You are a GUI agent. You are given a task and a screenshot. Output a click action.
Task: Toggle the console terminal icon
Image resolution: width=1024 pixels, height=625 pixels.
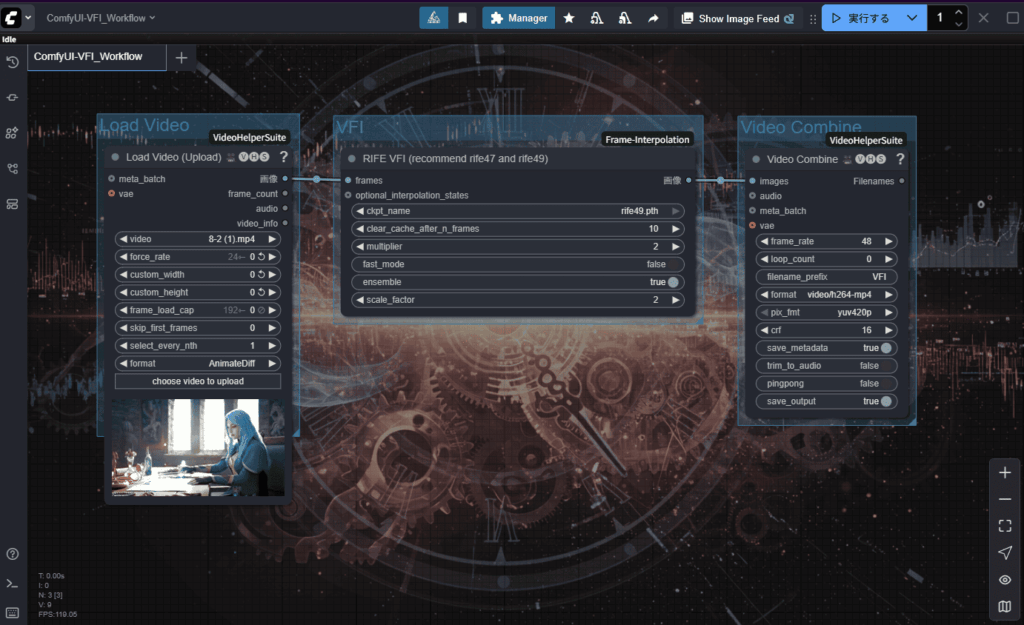tap(12, 583)
